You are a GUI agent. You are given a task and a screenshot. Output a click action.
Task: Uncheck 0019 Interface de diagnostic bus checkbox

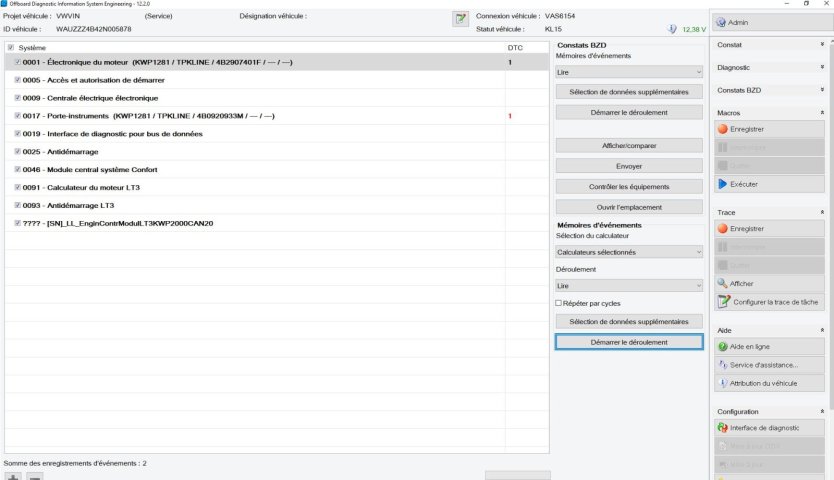[x=18, y=134]
